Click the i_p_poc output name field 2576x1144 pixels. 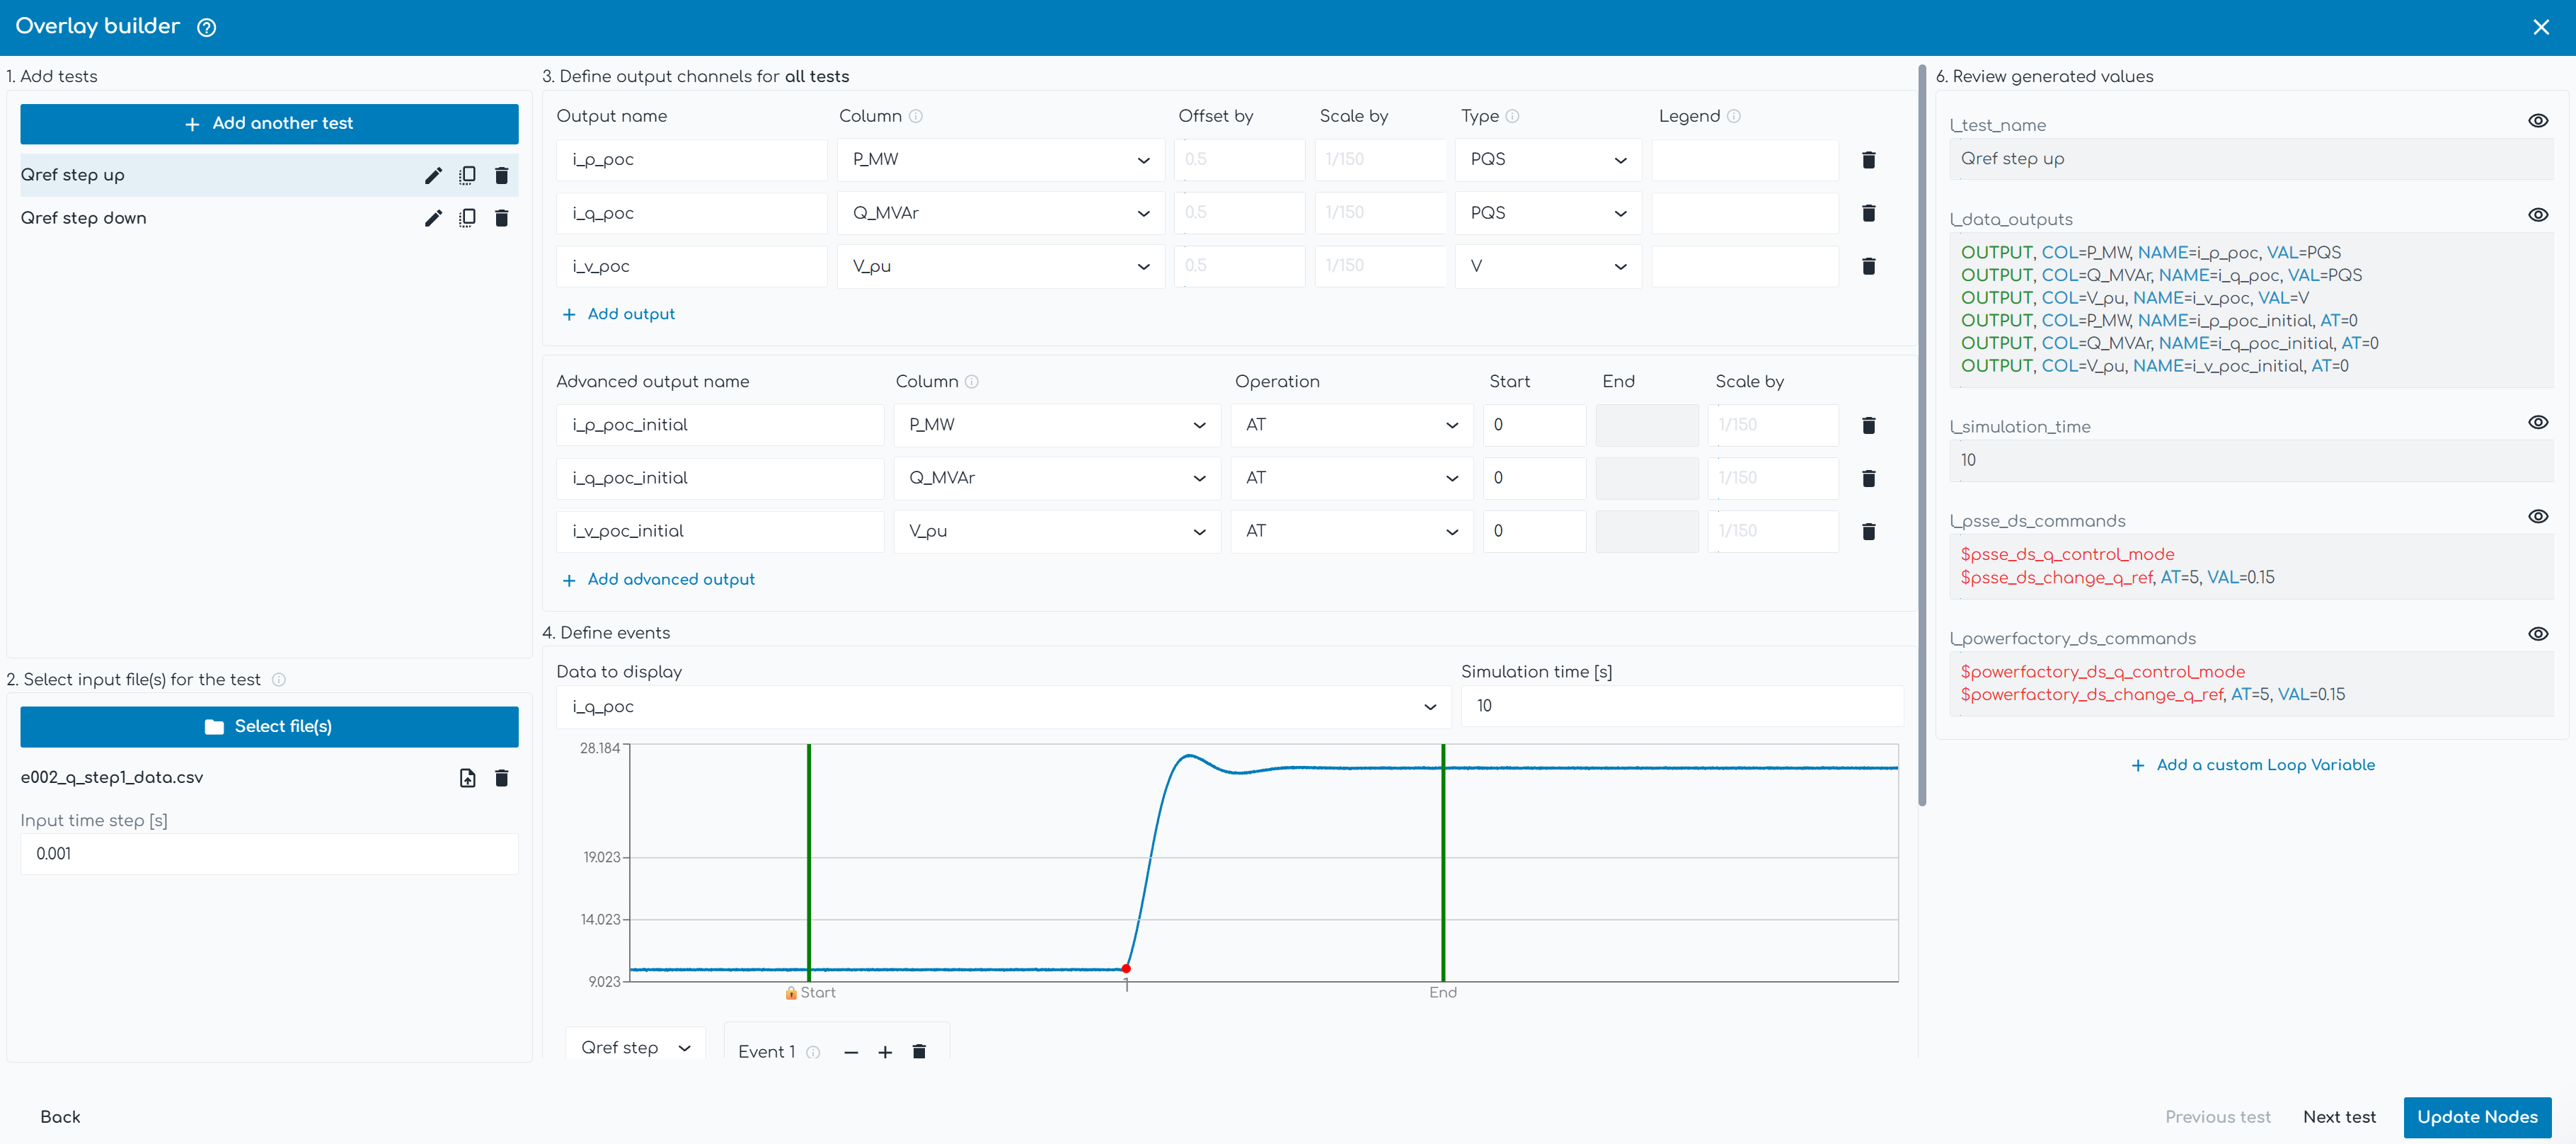tap(692, 160)
